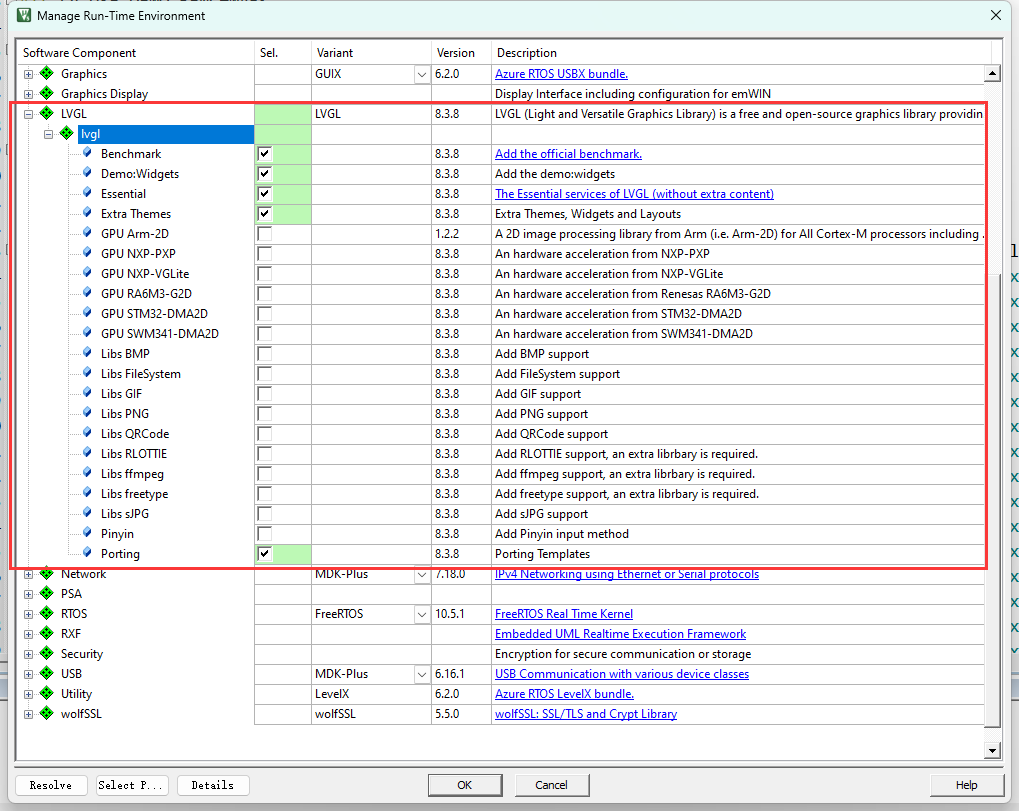Click the Variant column header
The image size is (1019, 811).
(371, 53)
